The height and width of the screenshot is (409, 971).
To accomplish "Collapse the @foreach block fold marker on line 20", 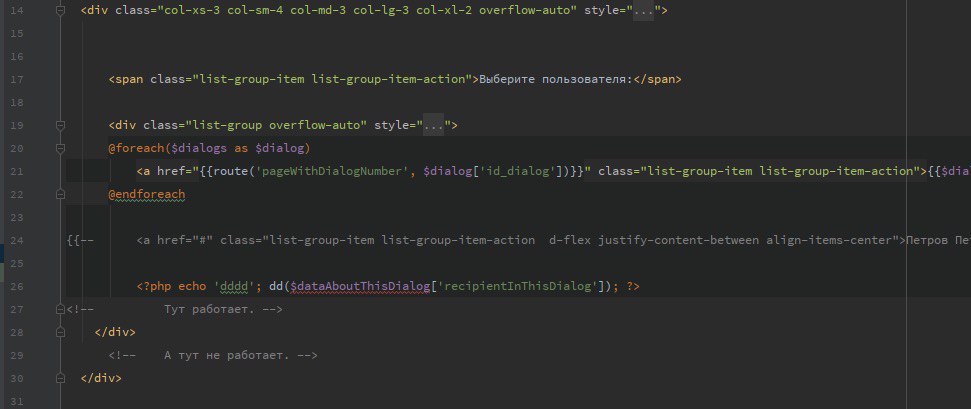I will point(60,148).
